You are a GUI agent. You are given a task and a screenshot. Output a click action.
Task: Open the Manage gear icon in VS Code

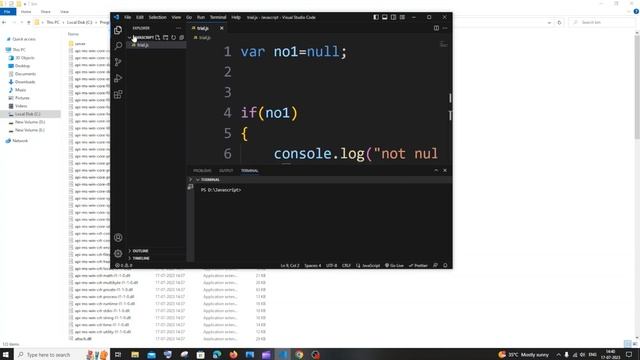(x=118, y=253)
